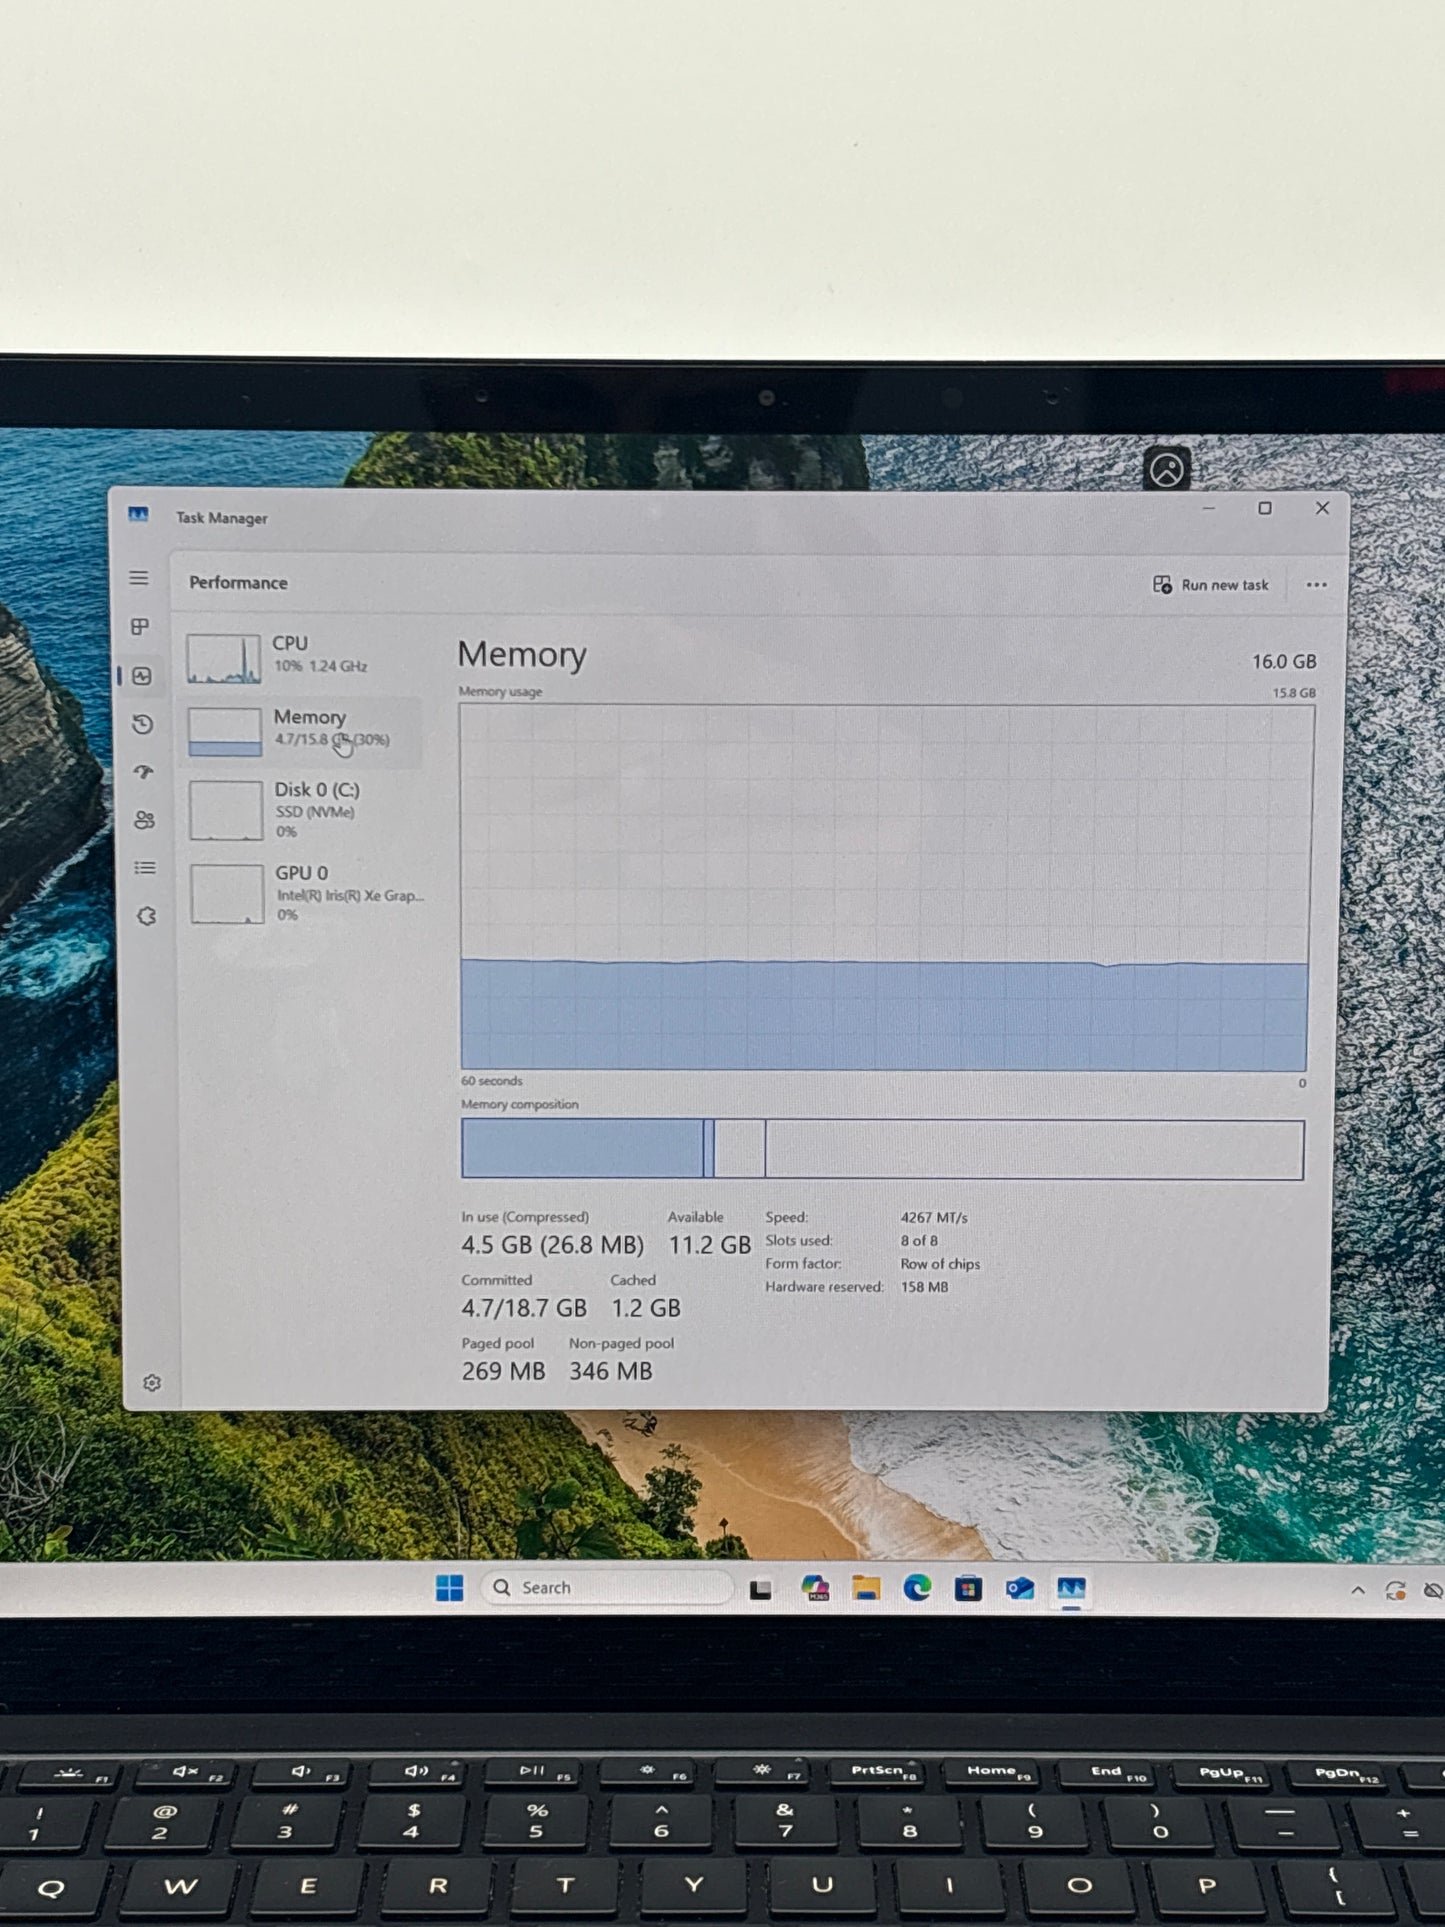Launch Microsoft 365 Copilot from taskbar
1445x1927 pixels.
pos(816,1588)
